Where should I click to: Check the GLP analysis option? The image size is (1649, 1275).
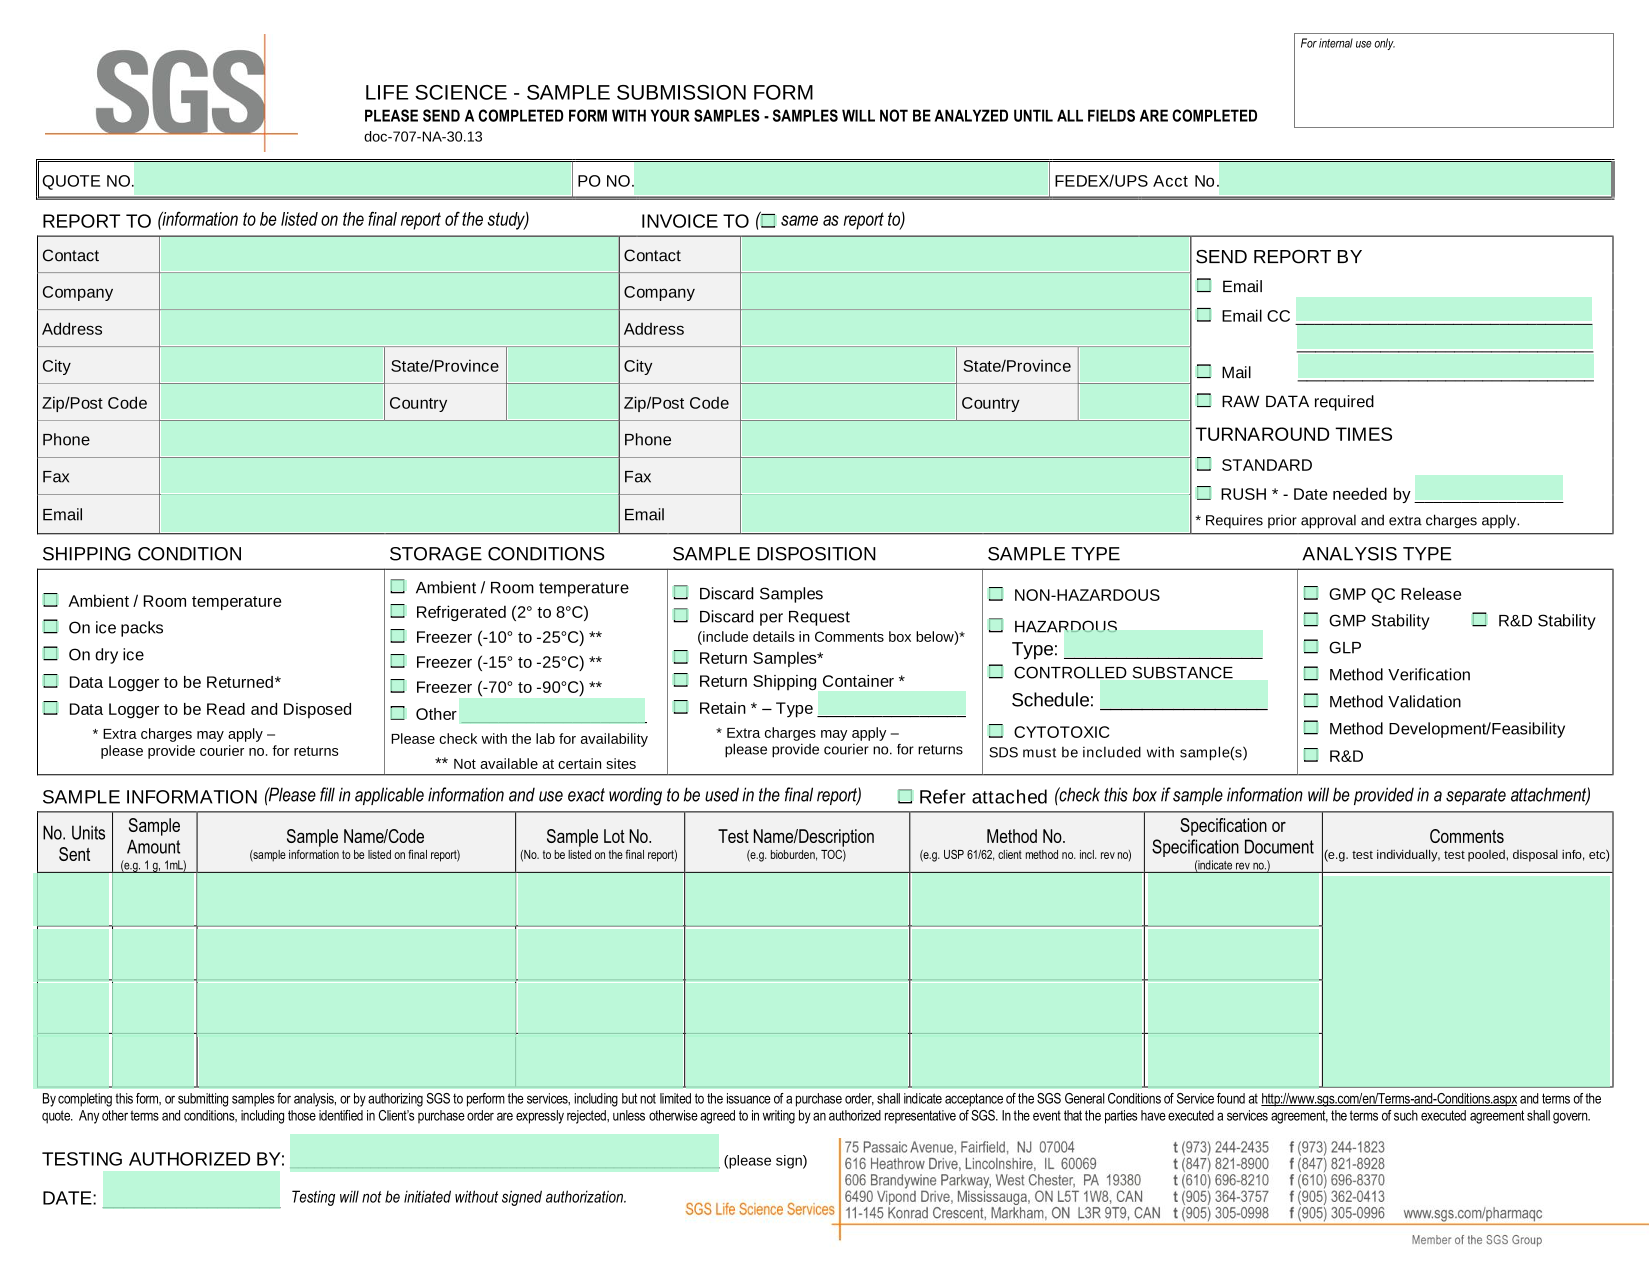coord(1311,647)
